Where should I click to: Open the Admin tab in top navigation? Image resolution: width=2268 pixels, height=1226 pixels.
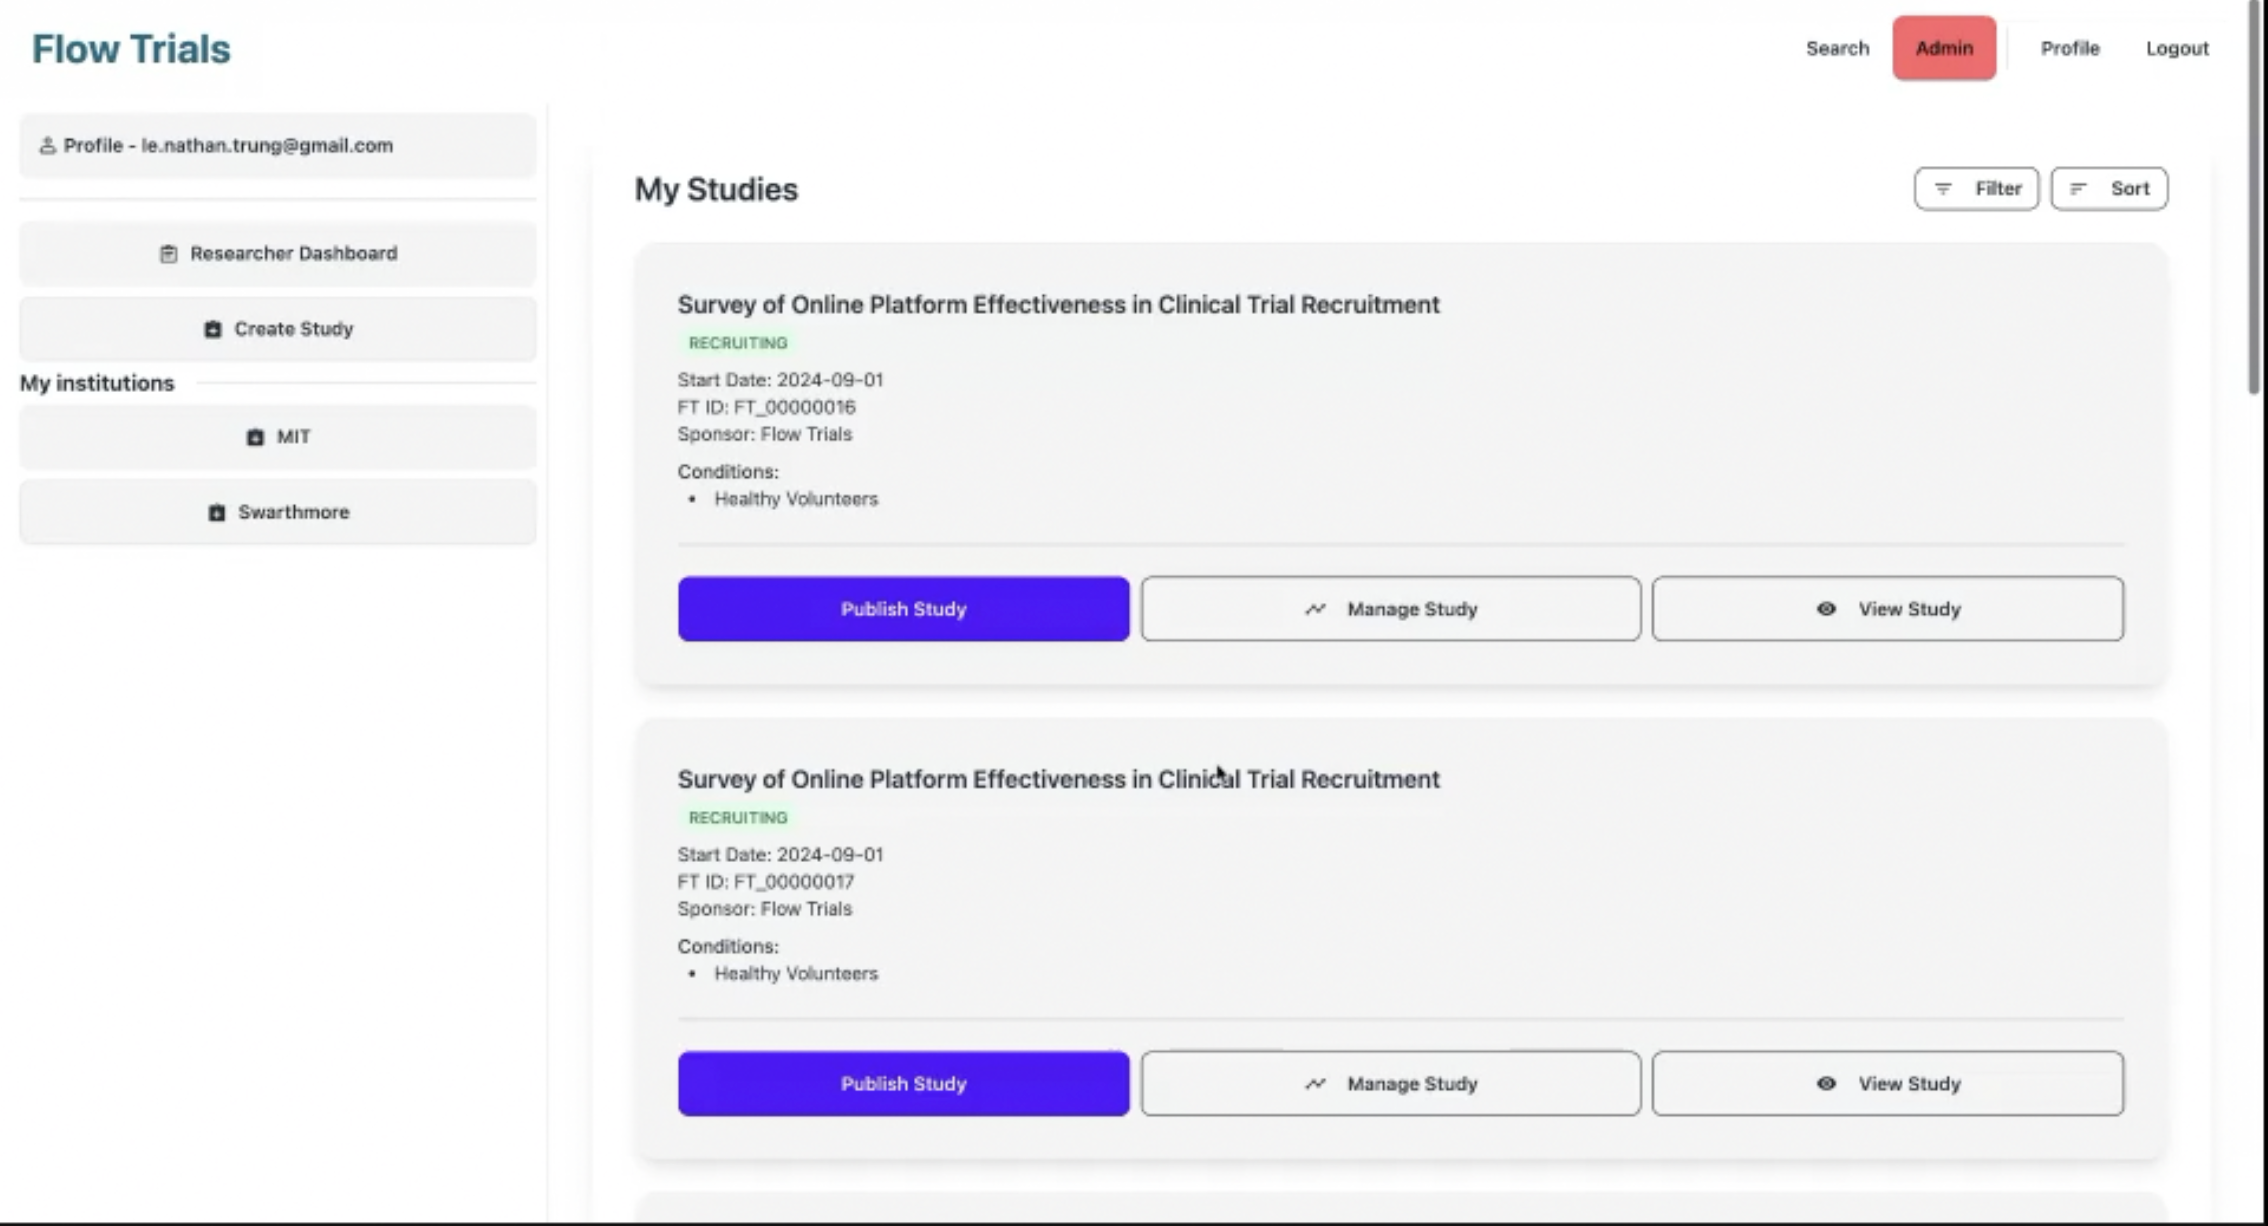point(1943,48)
